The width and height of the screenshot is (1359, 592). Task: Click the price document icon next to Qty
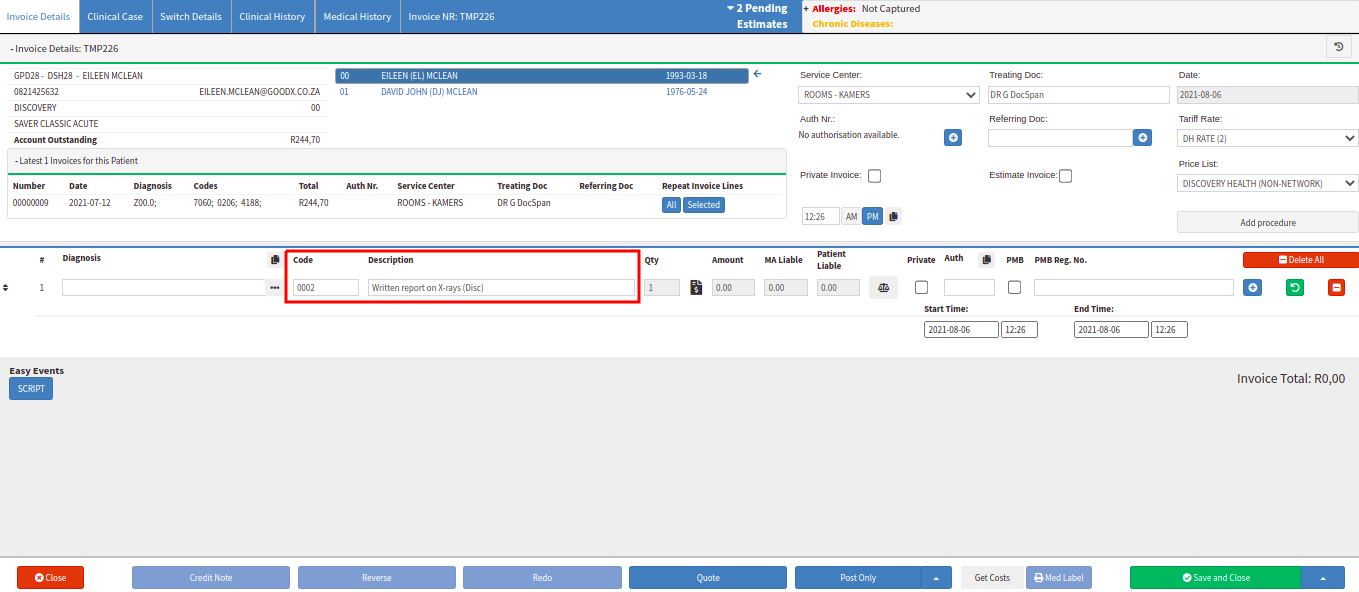point(696,288)
